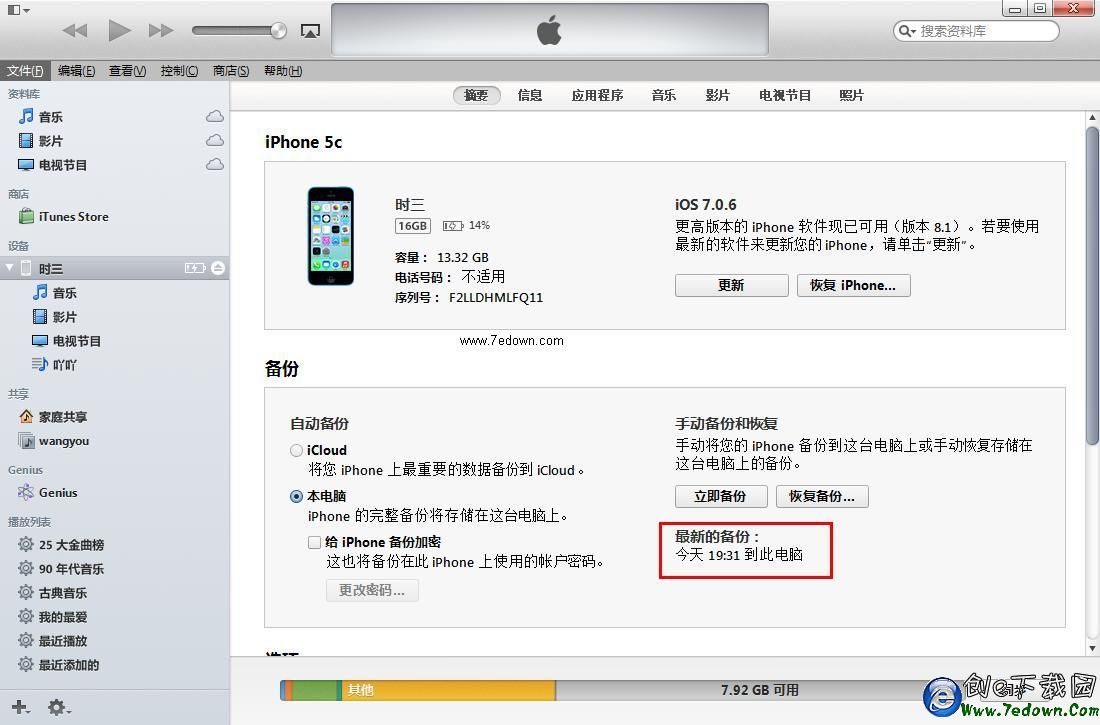Click the search library field
This screenshot has width=1100, height=725.
pyautogui.click(x=977, y=31)
